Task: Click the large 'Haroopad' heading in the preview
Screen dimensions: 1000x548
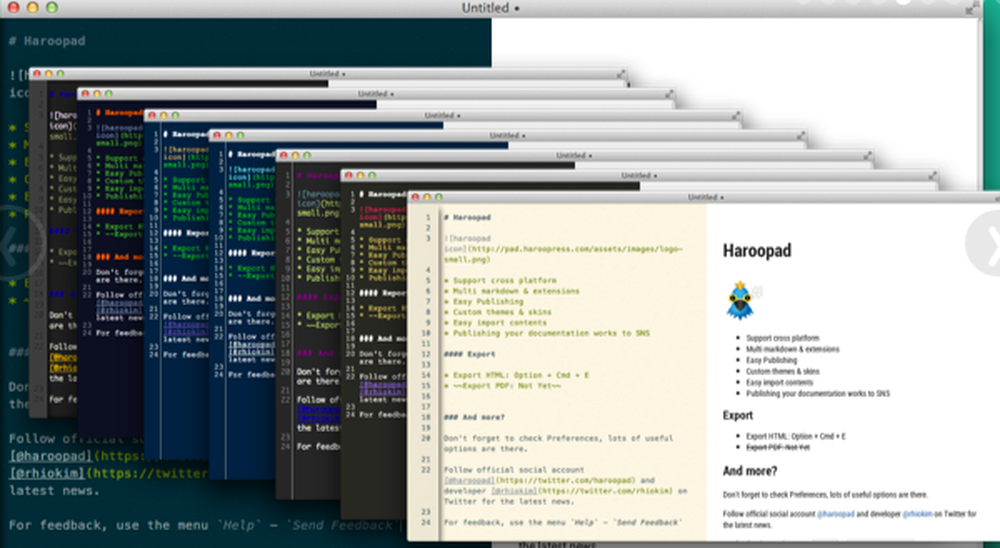Action: [x=757, y=251]
